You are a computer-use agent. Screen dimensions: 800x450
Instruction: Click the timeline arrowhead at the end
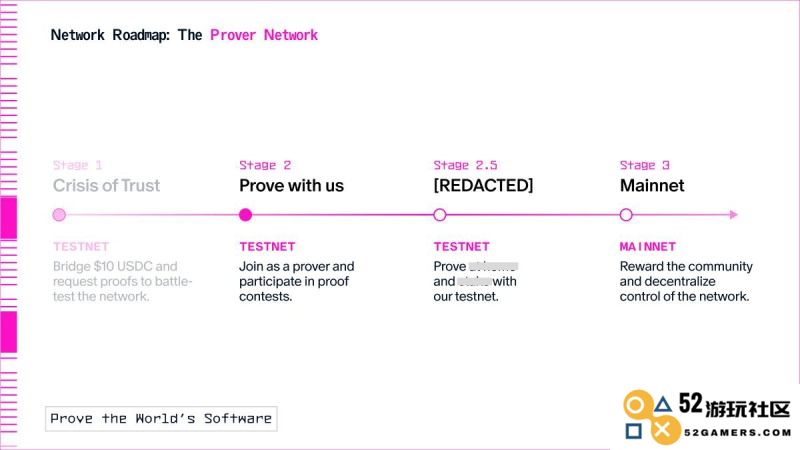(734, 215)
